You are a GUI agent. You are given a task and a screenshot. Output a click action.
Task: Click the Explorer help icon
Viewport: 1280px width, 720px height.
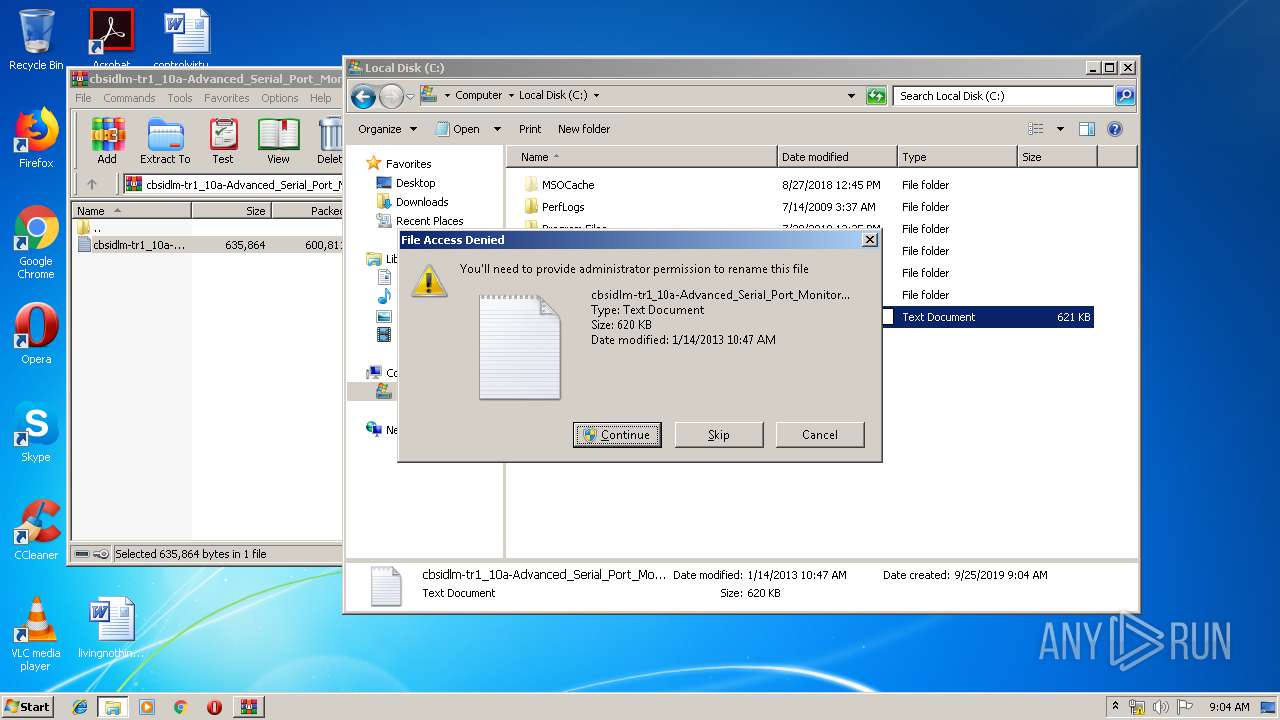click(x=1115, y=129)
